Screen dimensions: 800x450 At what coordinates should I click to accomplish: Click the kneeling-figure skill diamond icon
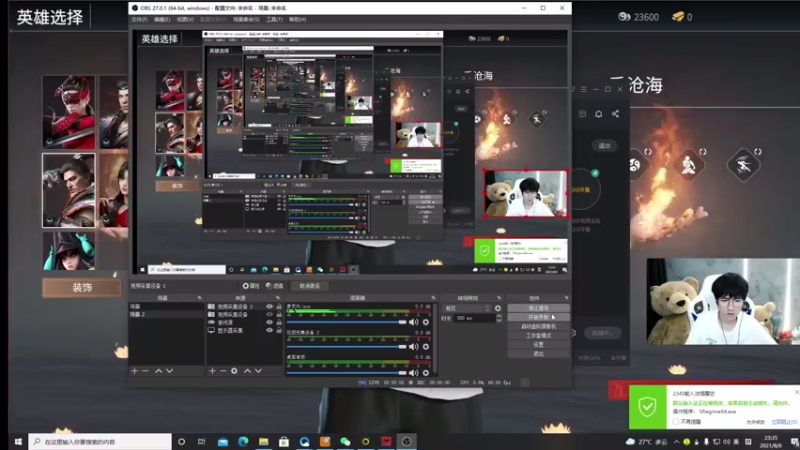[688, 165]
